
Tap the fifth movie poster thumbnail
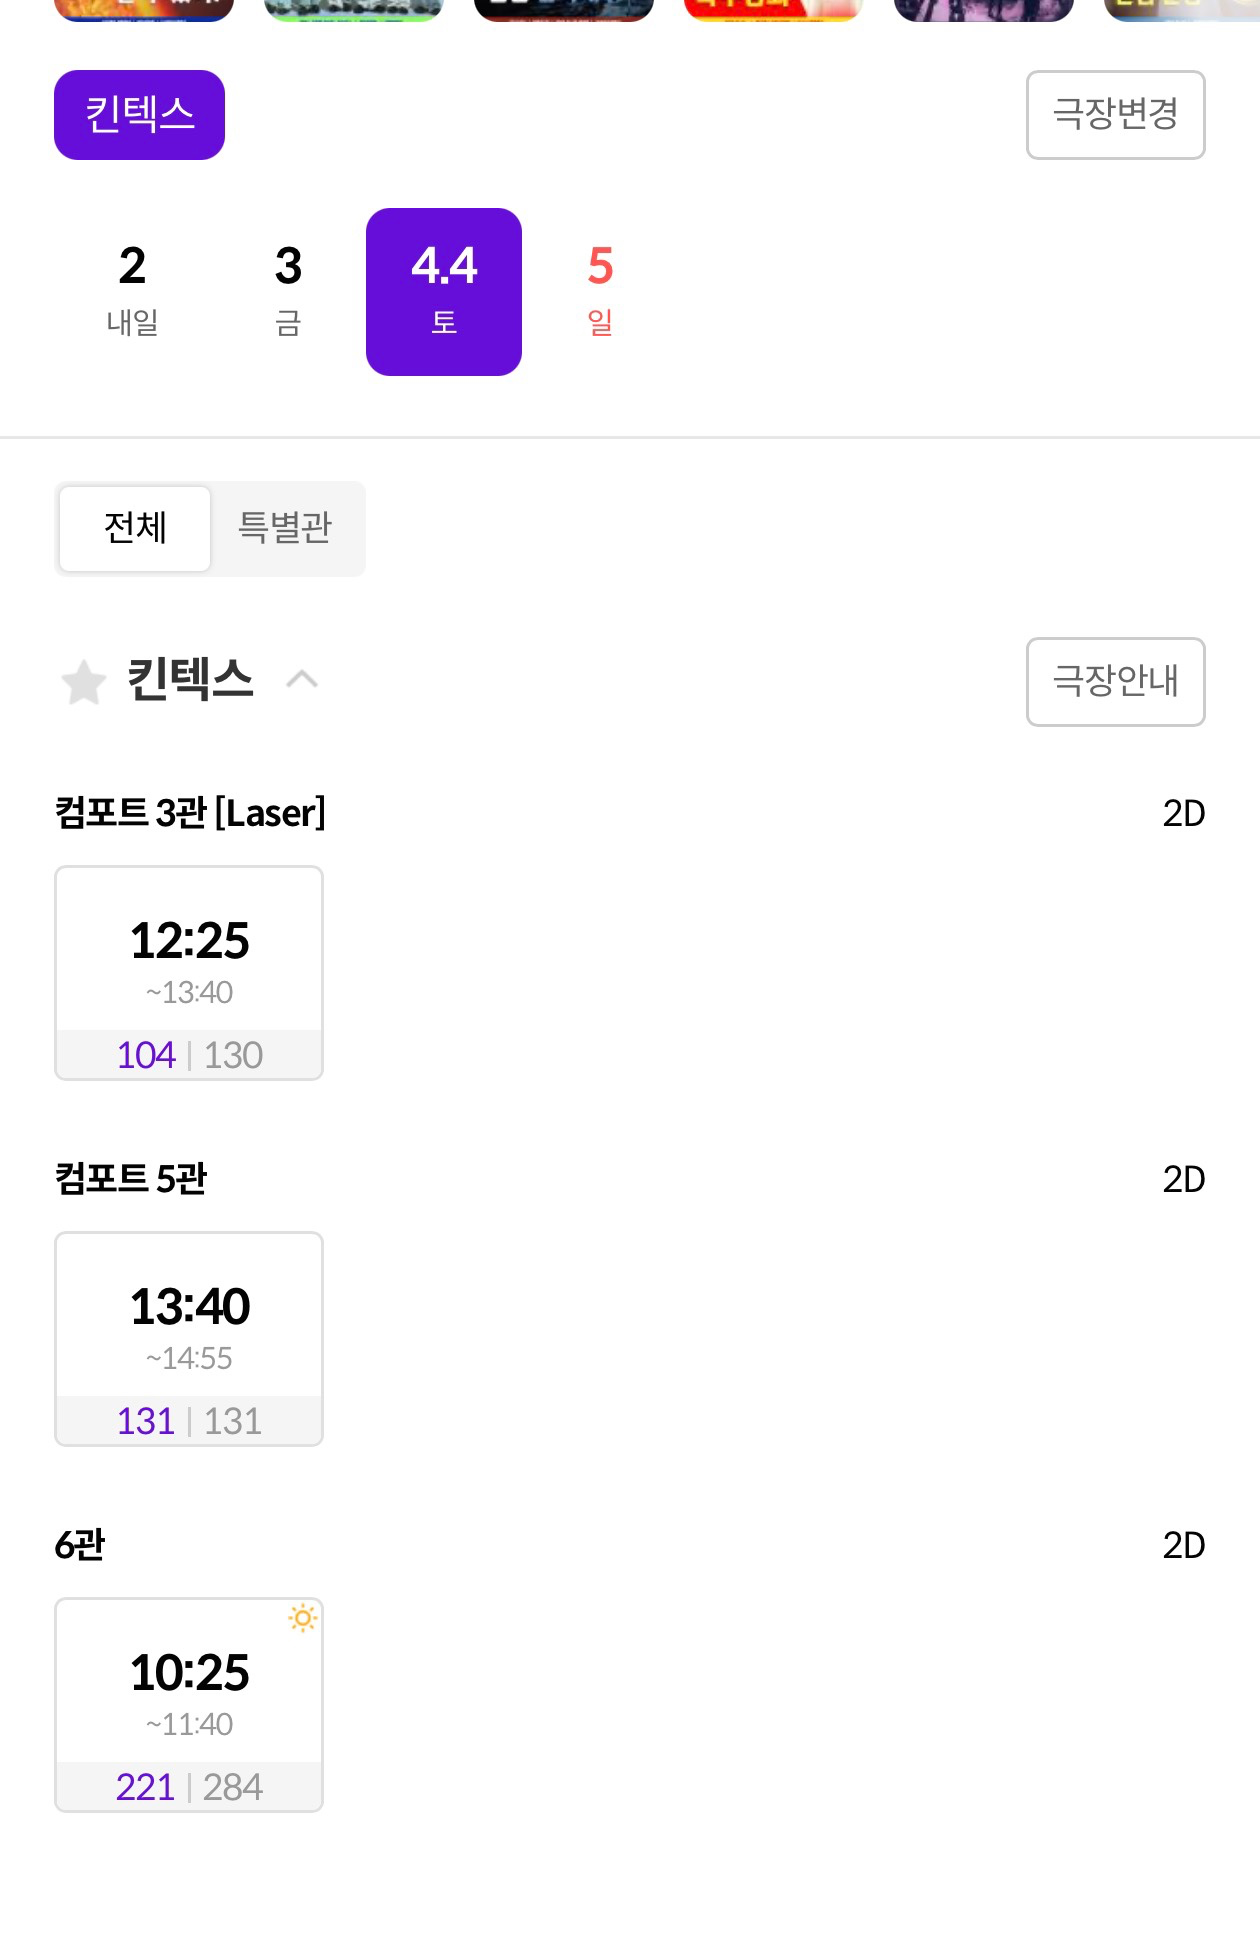click(x=983, y=9)
